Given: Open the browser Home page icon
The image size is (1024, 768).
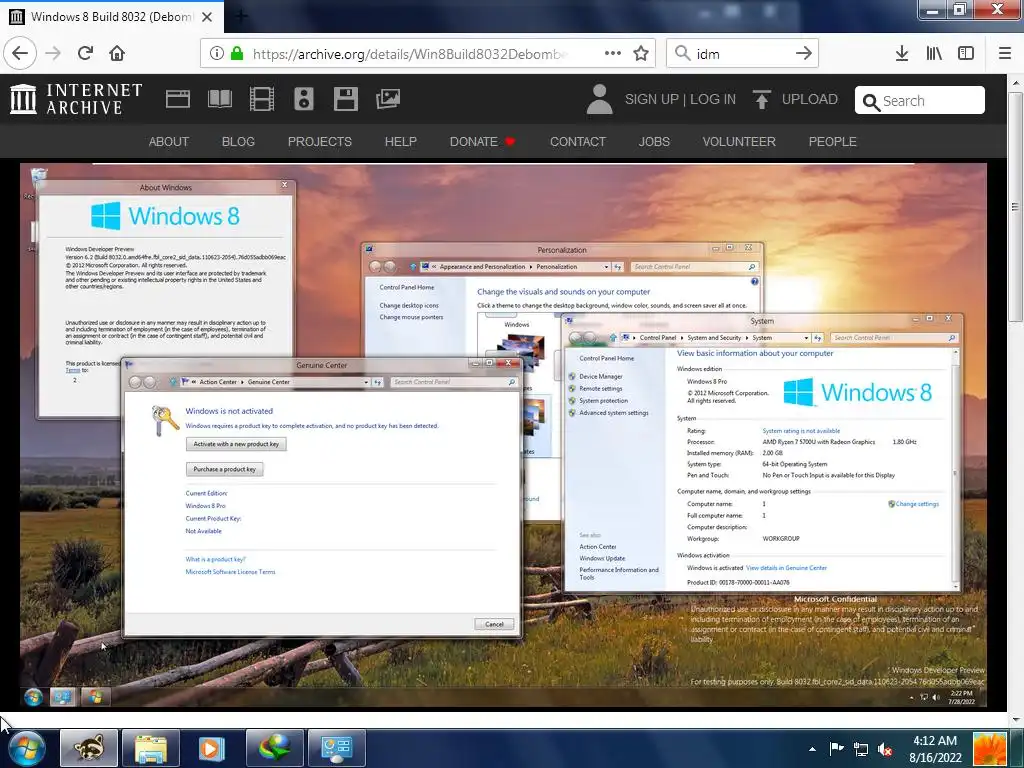Looking at the screenshot, I should click(117, 53).
